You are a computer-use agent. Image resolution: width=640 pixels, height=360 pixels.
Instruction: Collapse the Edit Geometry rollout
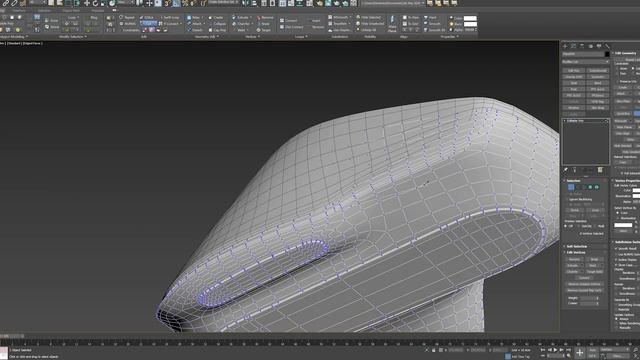626,53
